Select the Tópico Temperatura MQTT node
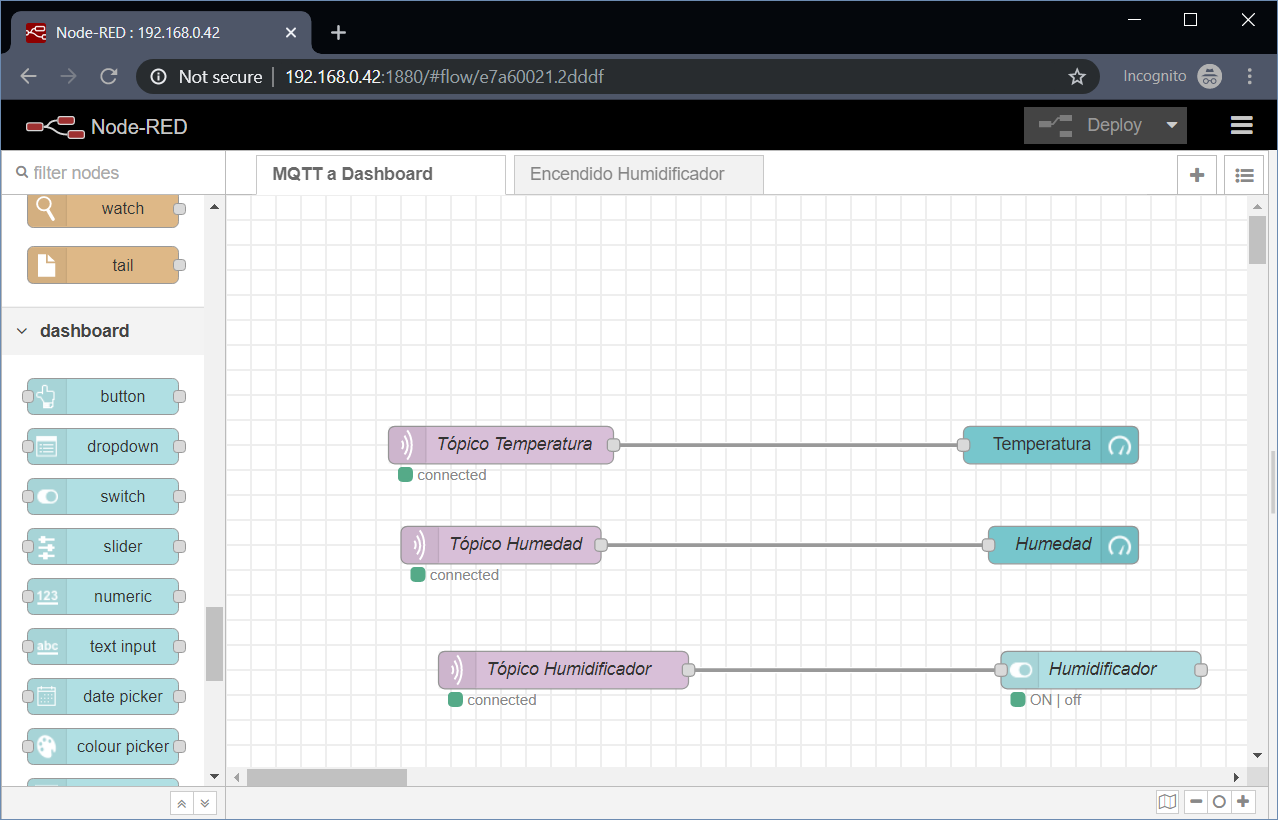The image size is (1278, 820). 501,445
